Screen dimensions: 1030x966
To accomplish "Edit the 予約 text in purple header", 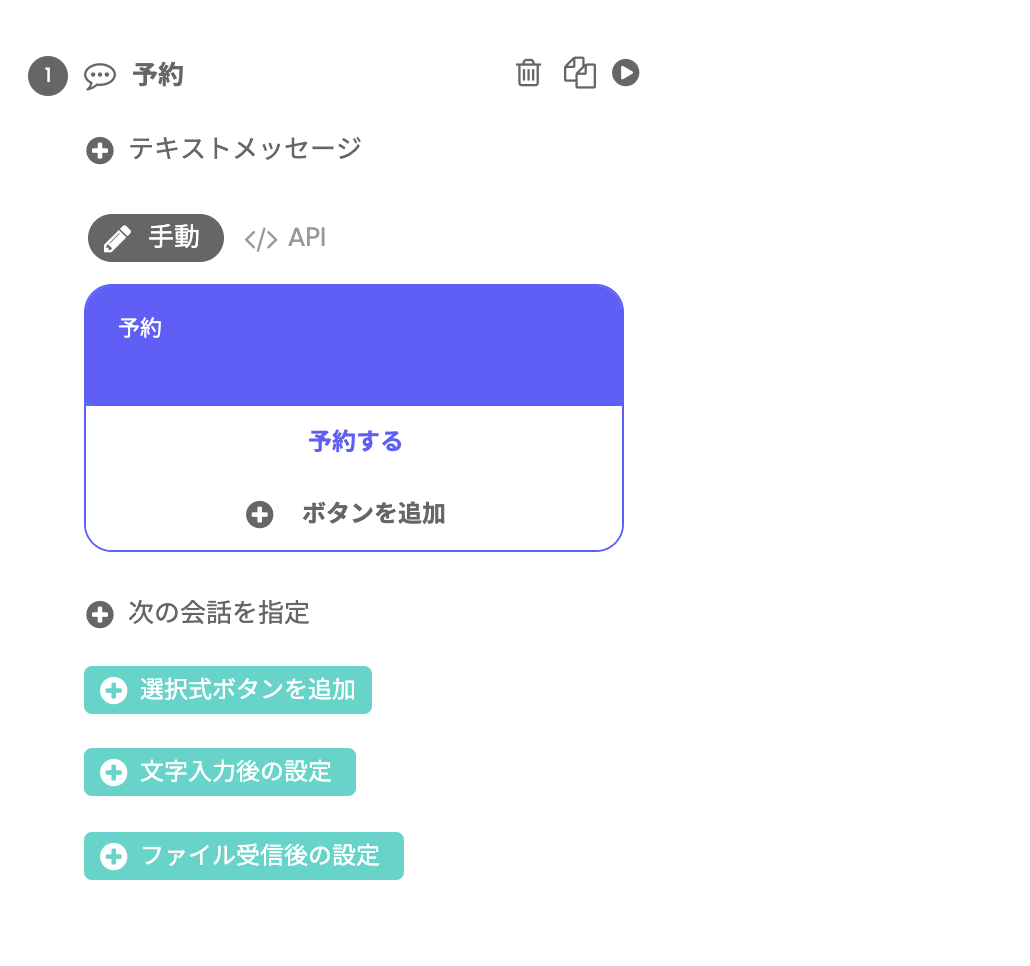I will point(140,328).
